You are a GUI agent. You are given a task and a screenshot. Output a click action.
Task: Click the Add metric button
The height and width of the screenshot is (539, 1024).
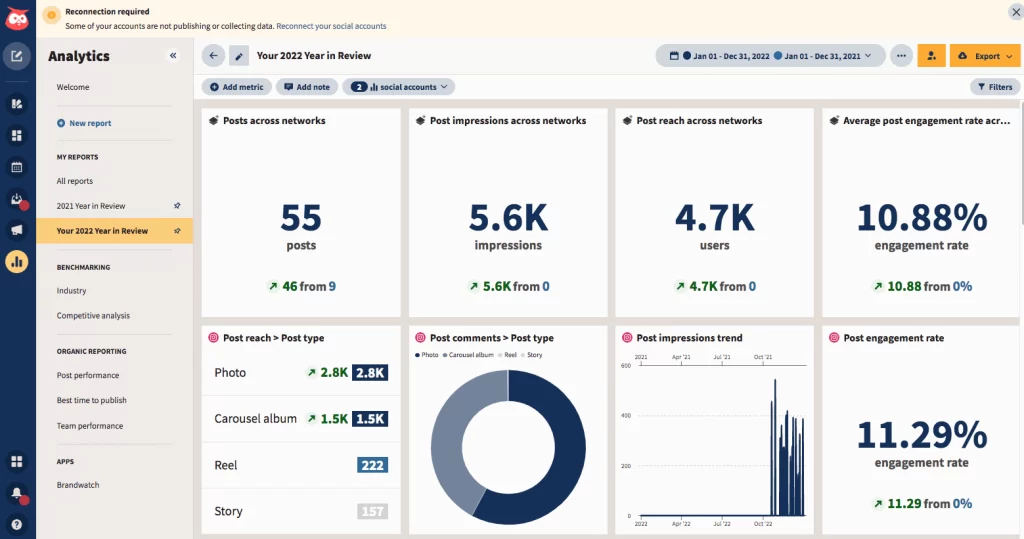[x=236, y=87]
